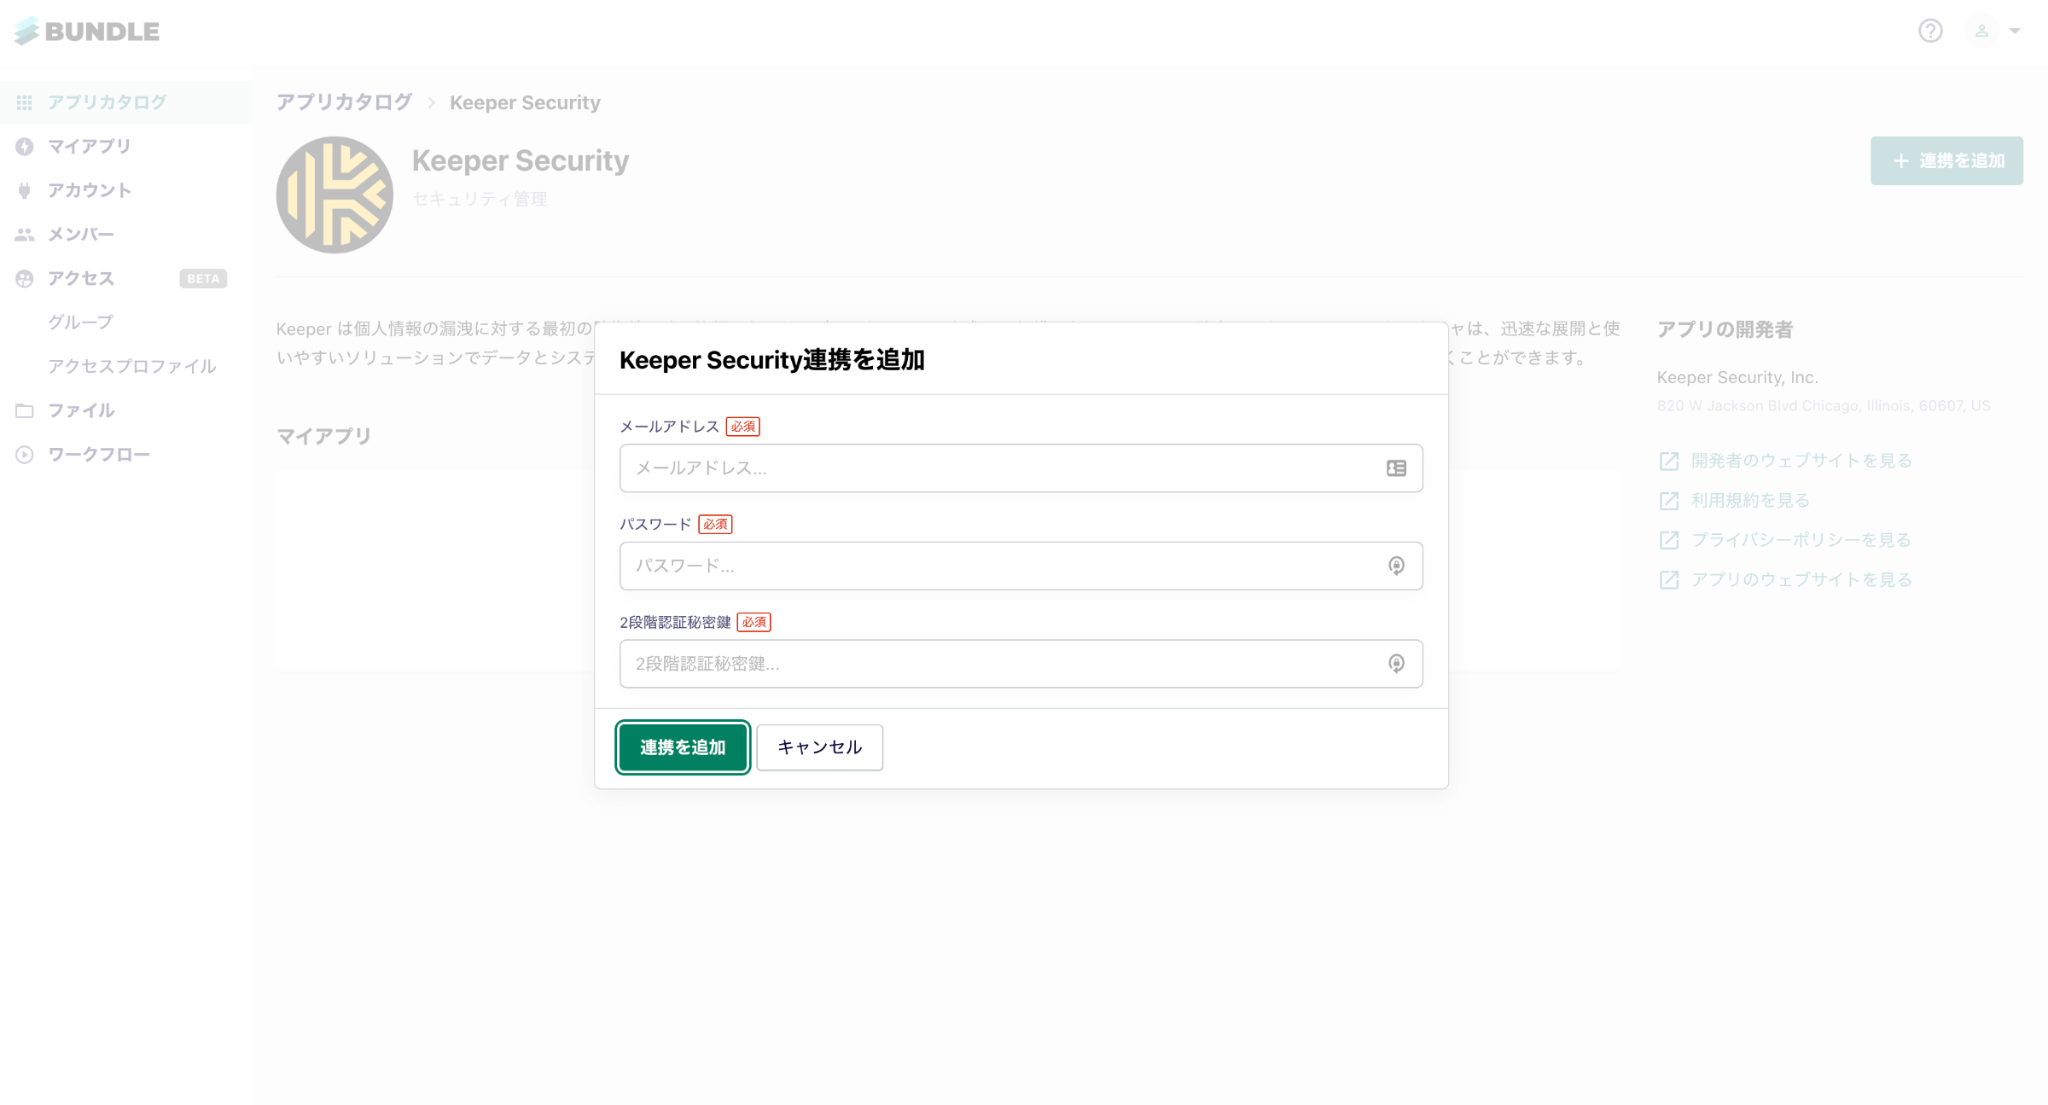Click the パスワード input field
Image resolution: width=2048 pixels, height=1105 pixels.
(1021, 566)
